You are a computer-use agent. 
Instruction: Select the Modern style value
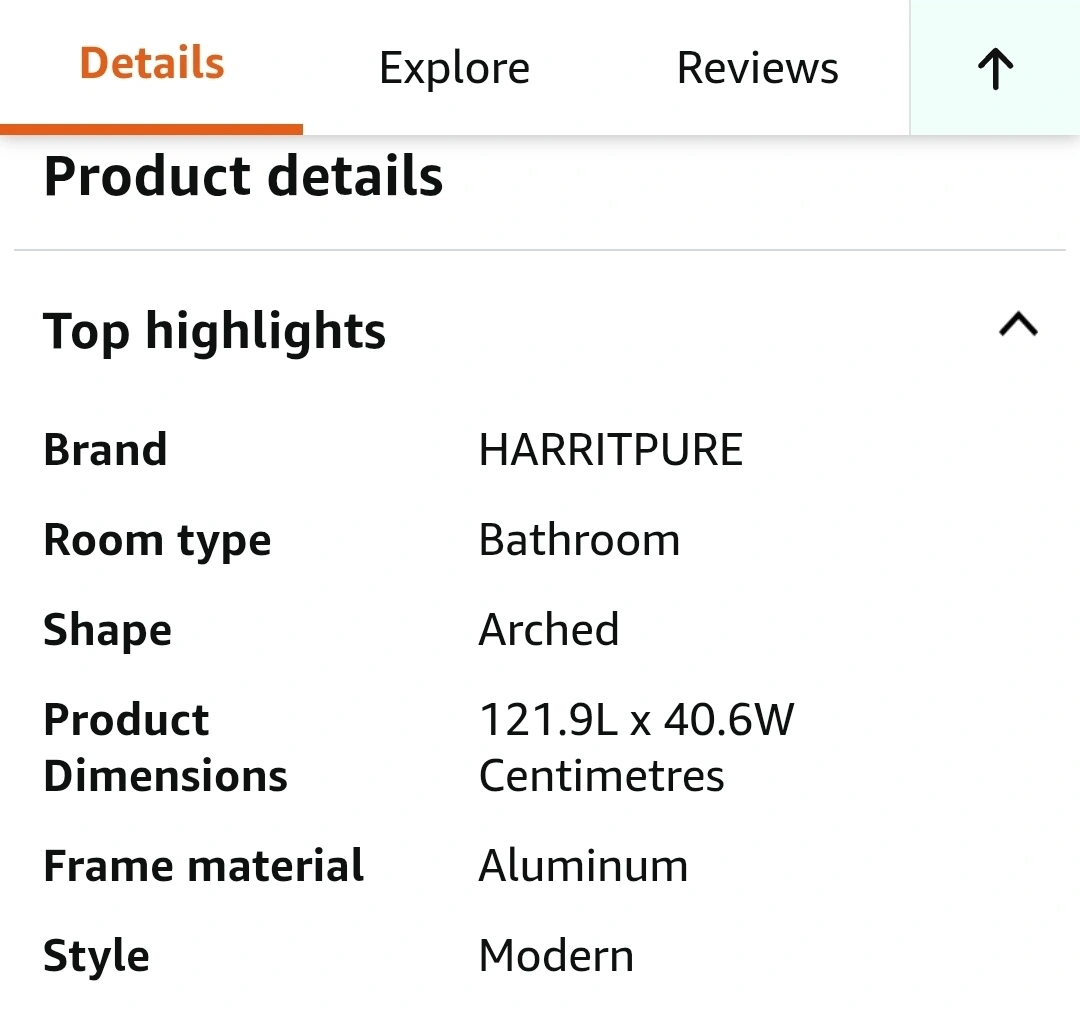[x=556, y=956]
